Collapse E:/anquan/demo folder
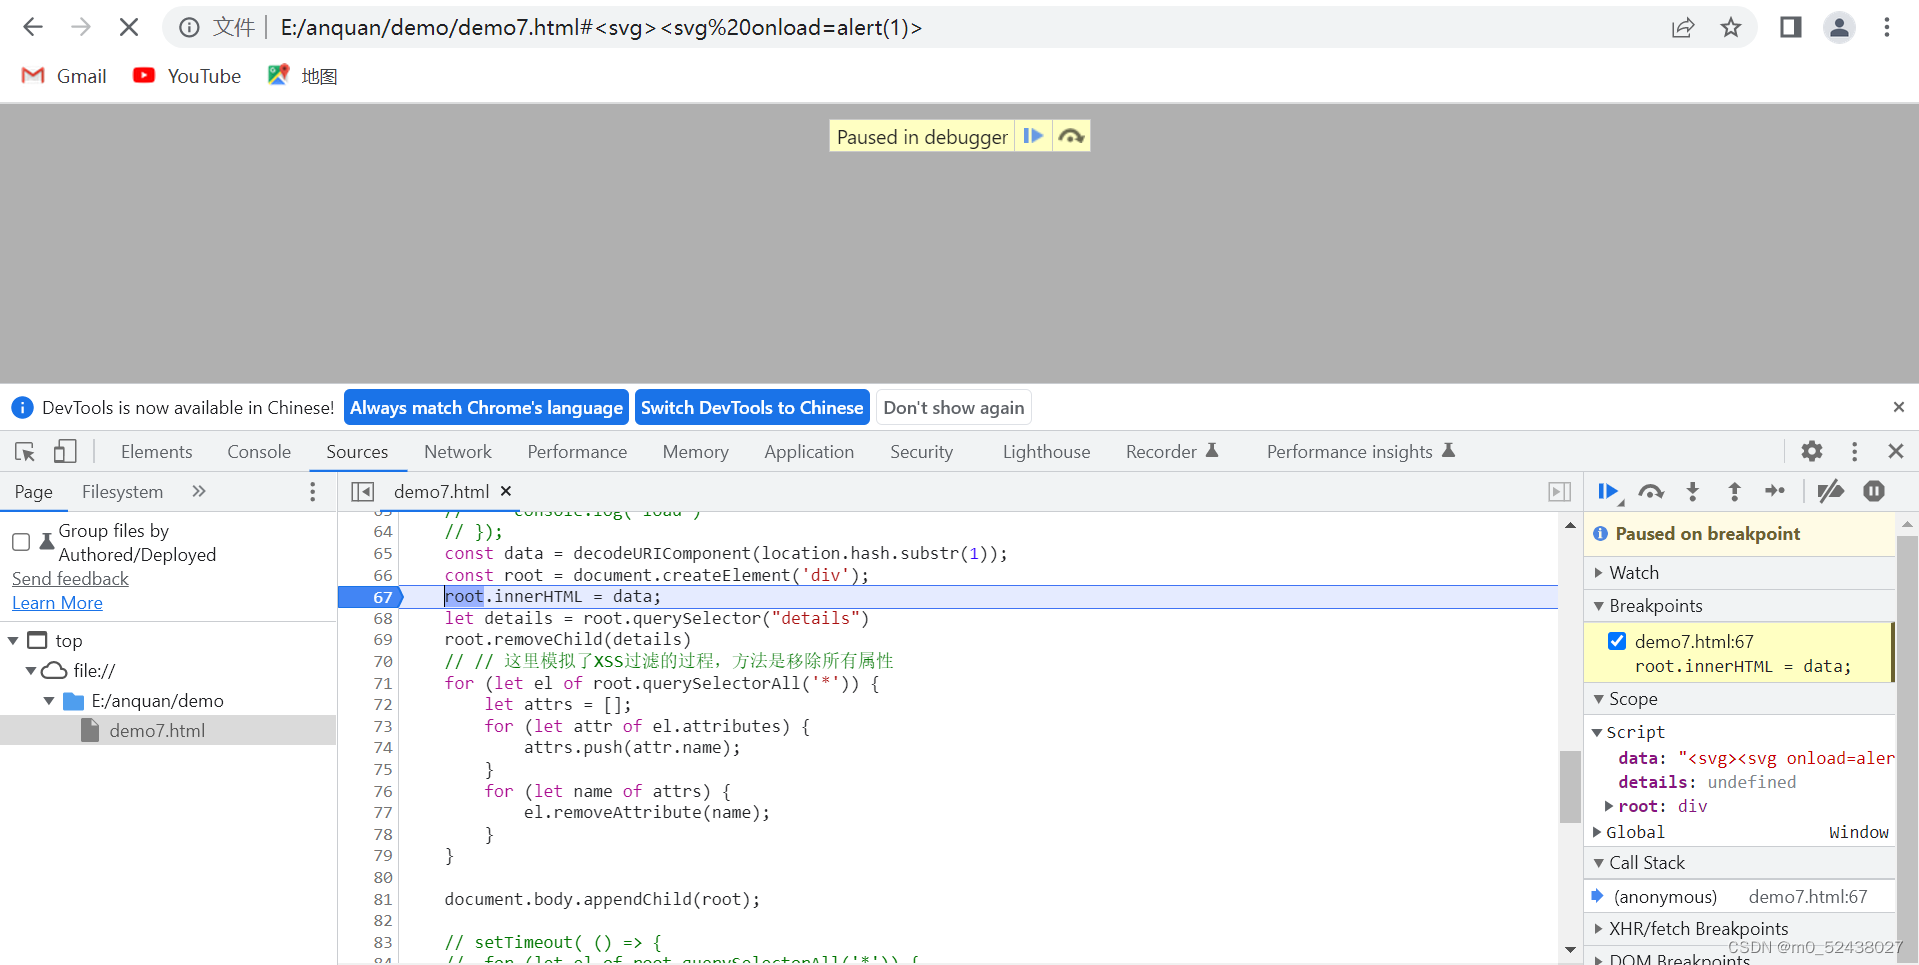The image size is (1919, 965). tap(49, 701)
